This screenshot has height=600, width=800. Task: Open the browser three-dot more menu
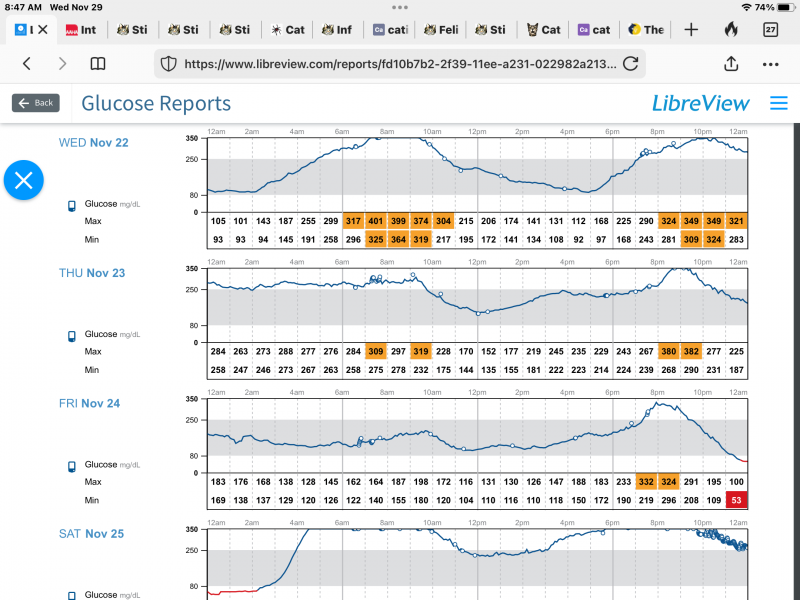point(770,63)
